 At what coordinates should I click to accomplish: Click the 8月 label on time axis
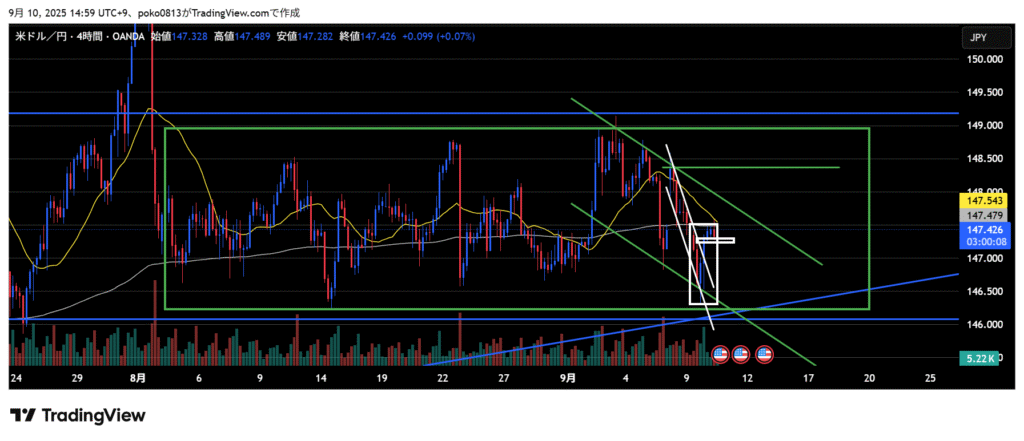coord(138,378)
